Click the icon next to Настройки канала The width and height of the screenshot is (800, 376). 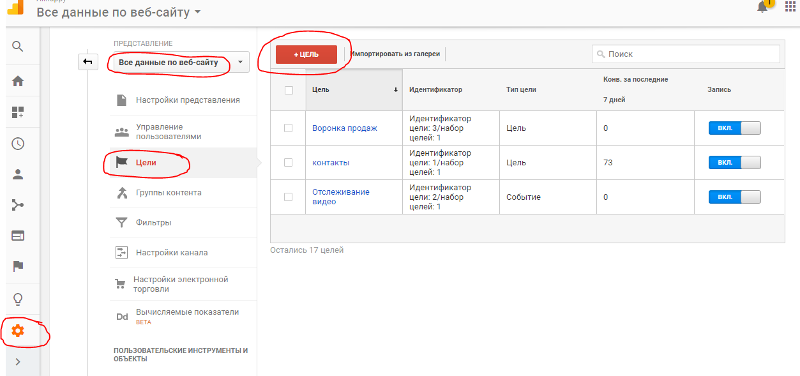(121, 253)
